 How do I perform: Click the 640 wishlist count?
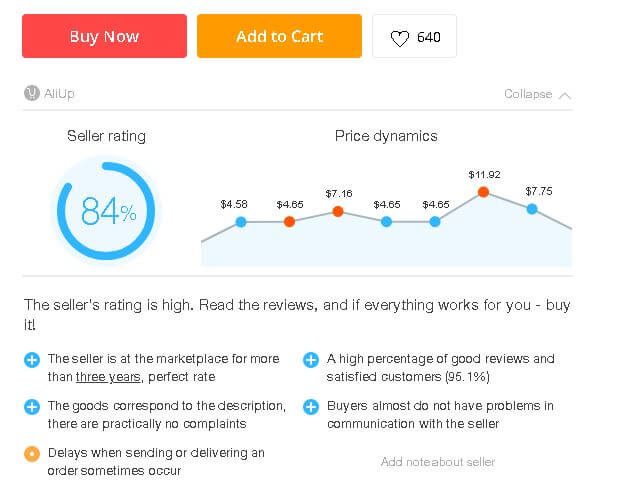(429, 38)
